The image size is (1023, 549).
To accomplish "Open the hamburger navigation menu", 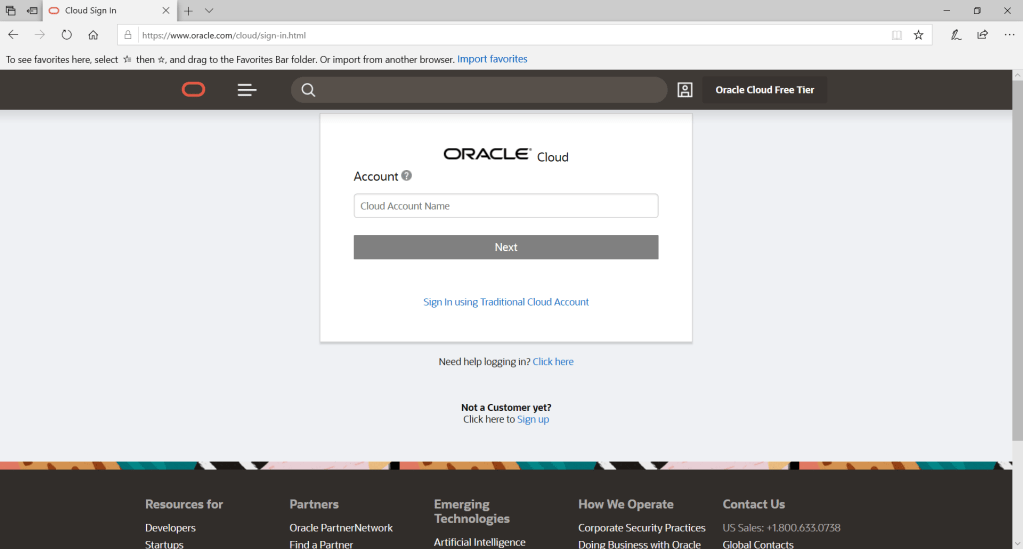I will click(x=247, y=90).
